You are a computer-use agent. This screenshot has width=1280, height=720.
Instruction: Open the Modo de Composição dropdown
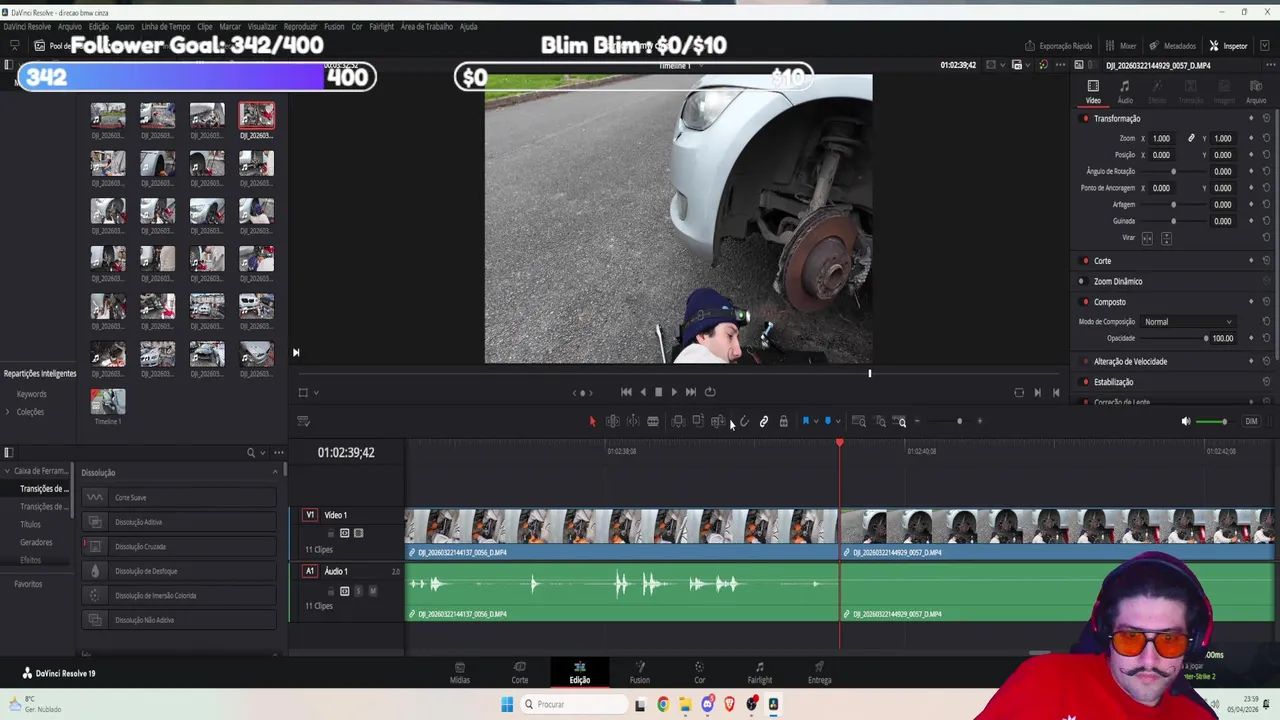tap(1188, 322)
